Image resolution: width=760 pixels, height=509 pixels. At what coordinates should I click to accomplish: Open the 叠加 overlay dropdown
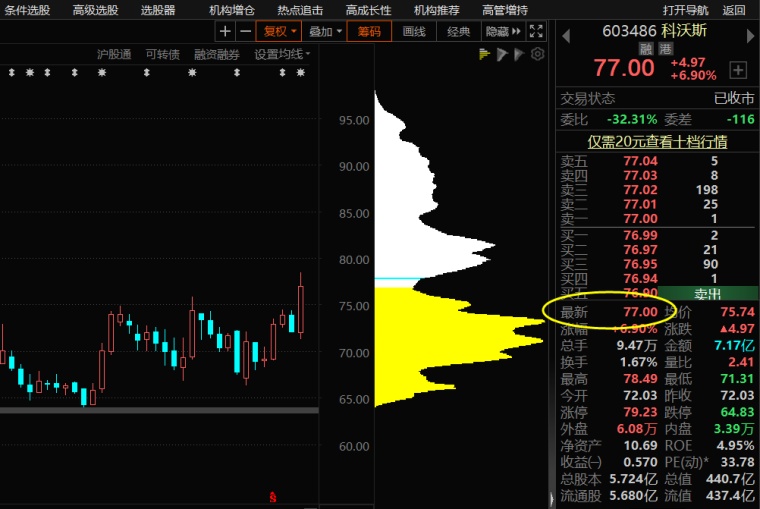pyautogui.click(x=325, y=32)
